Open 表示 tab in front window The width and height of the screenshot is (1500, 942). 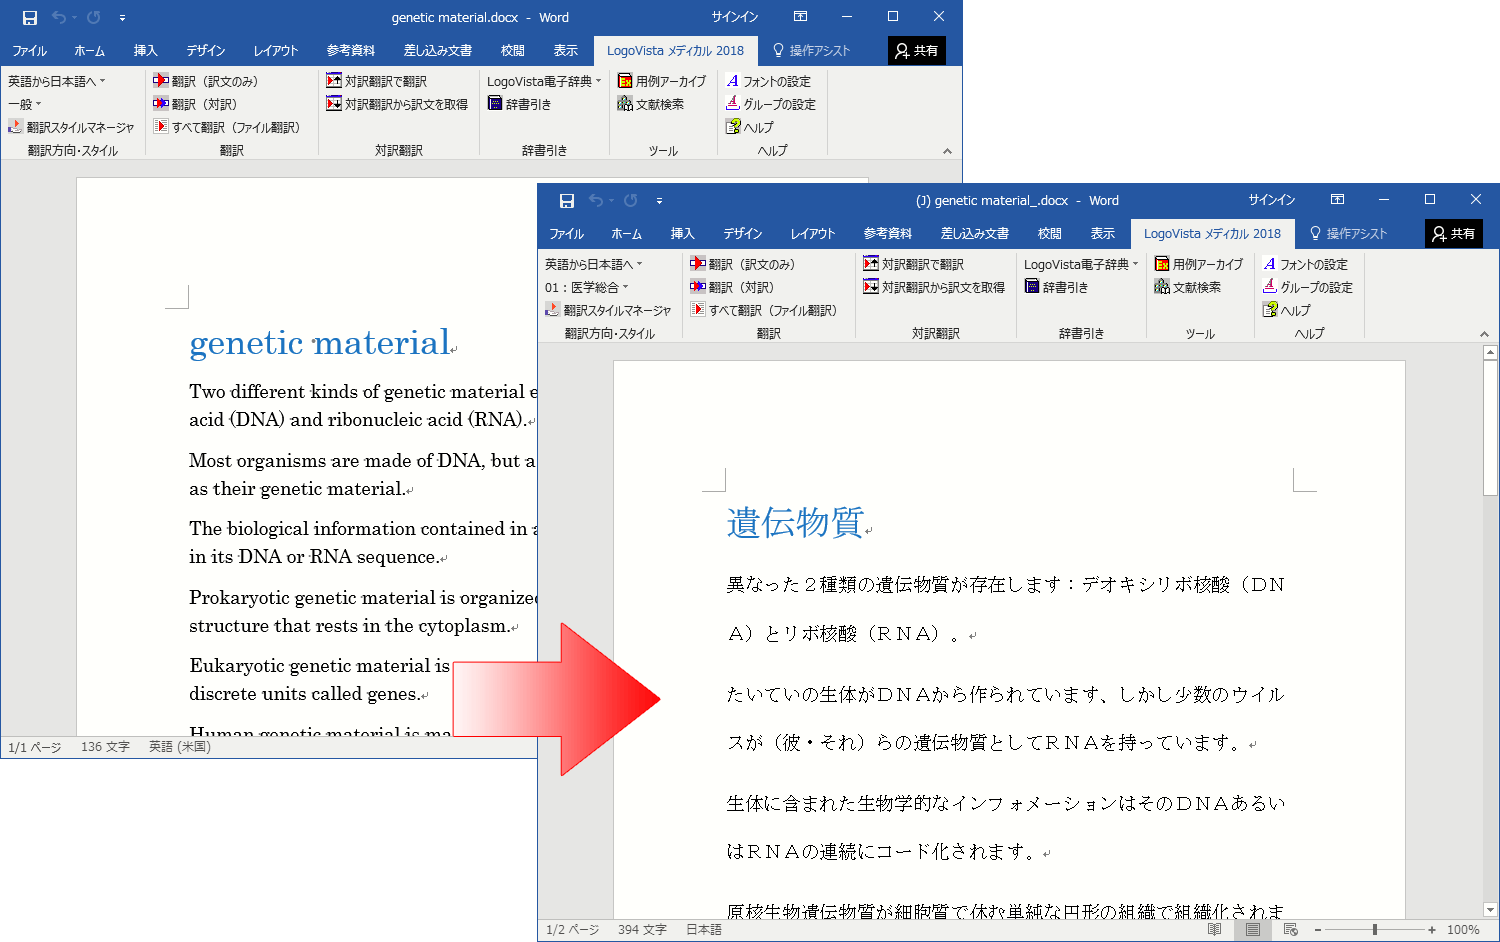click(1103, 233)
